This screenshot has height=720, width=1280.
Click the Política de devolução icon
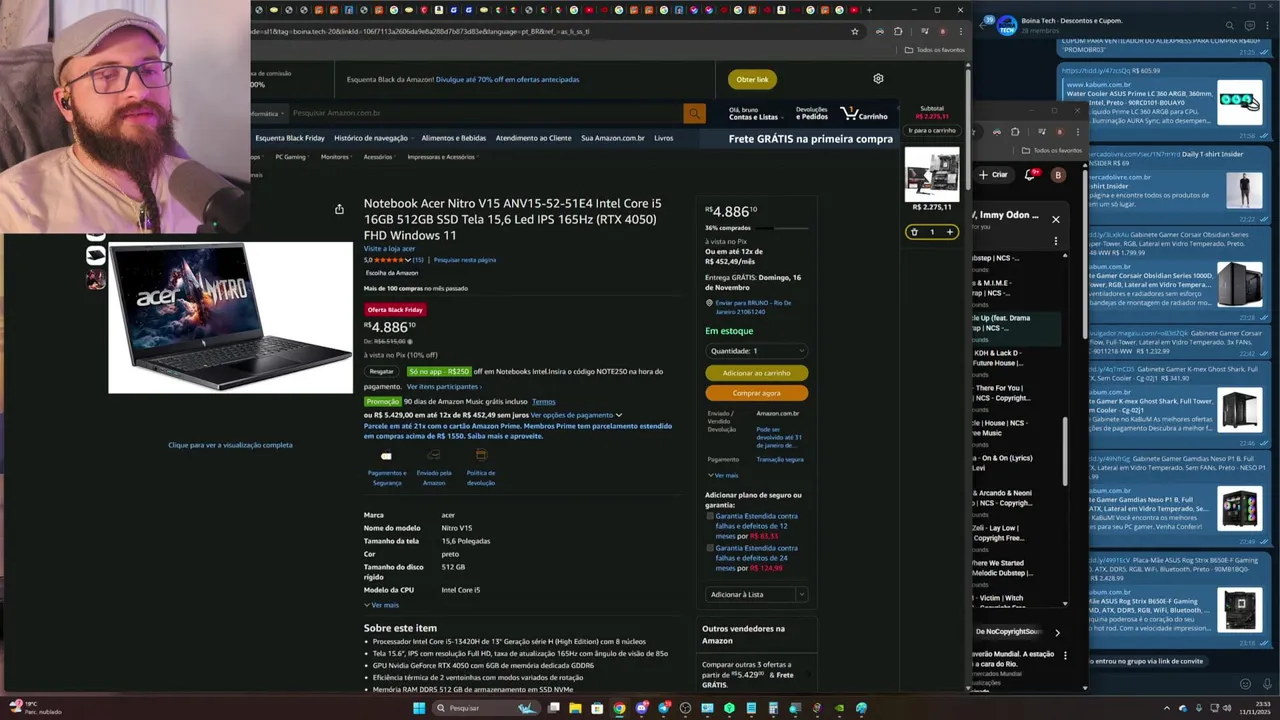pyautogui.click(x=481, y=456)
